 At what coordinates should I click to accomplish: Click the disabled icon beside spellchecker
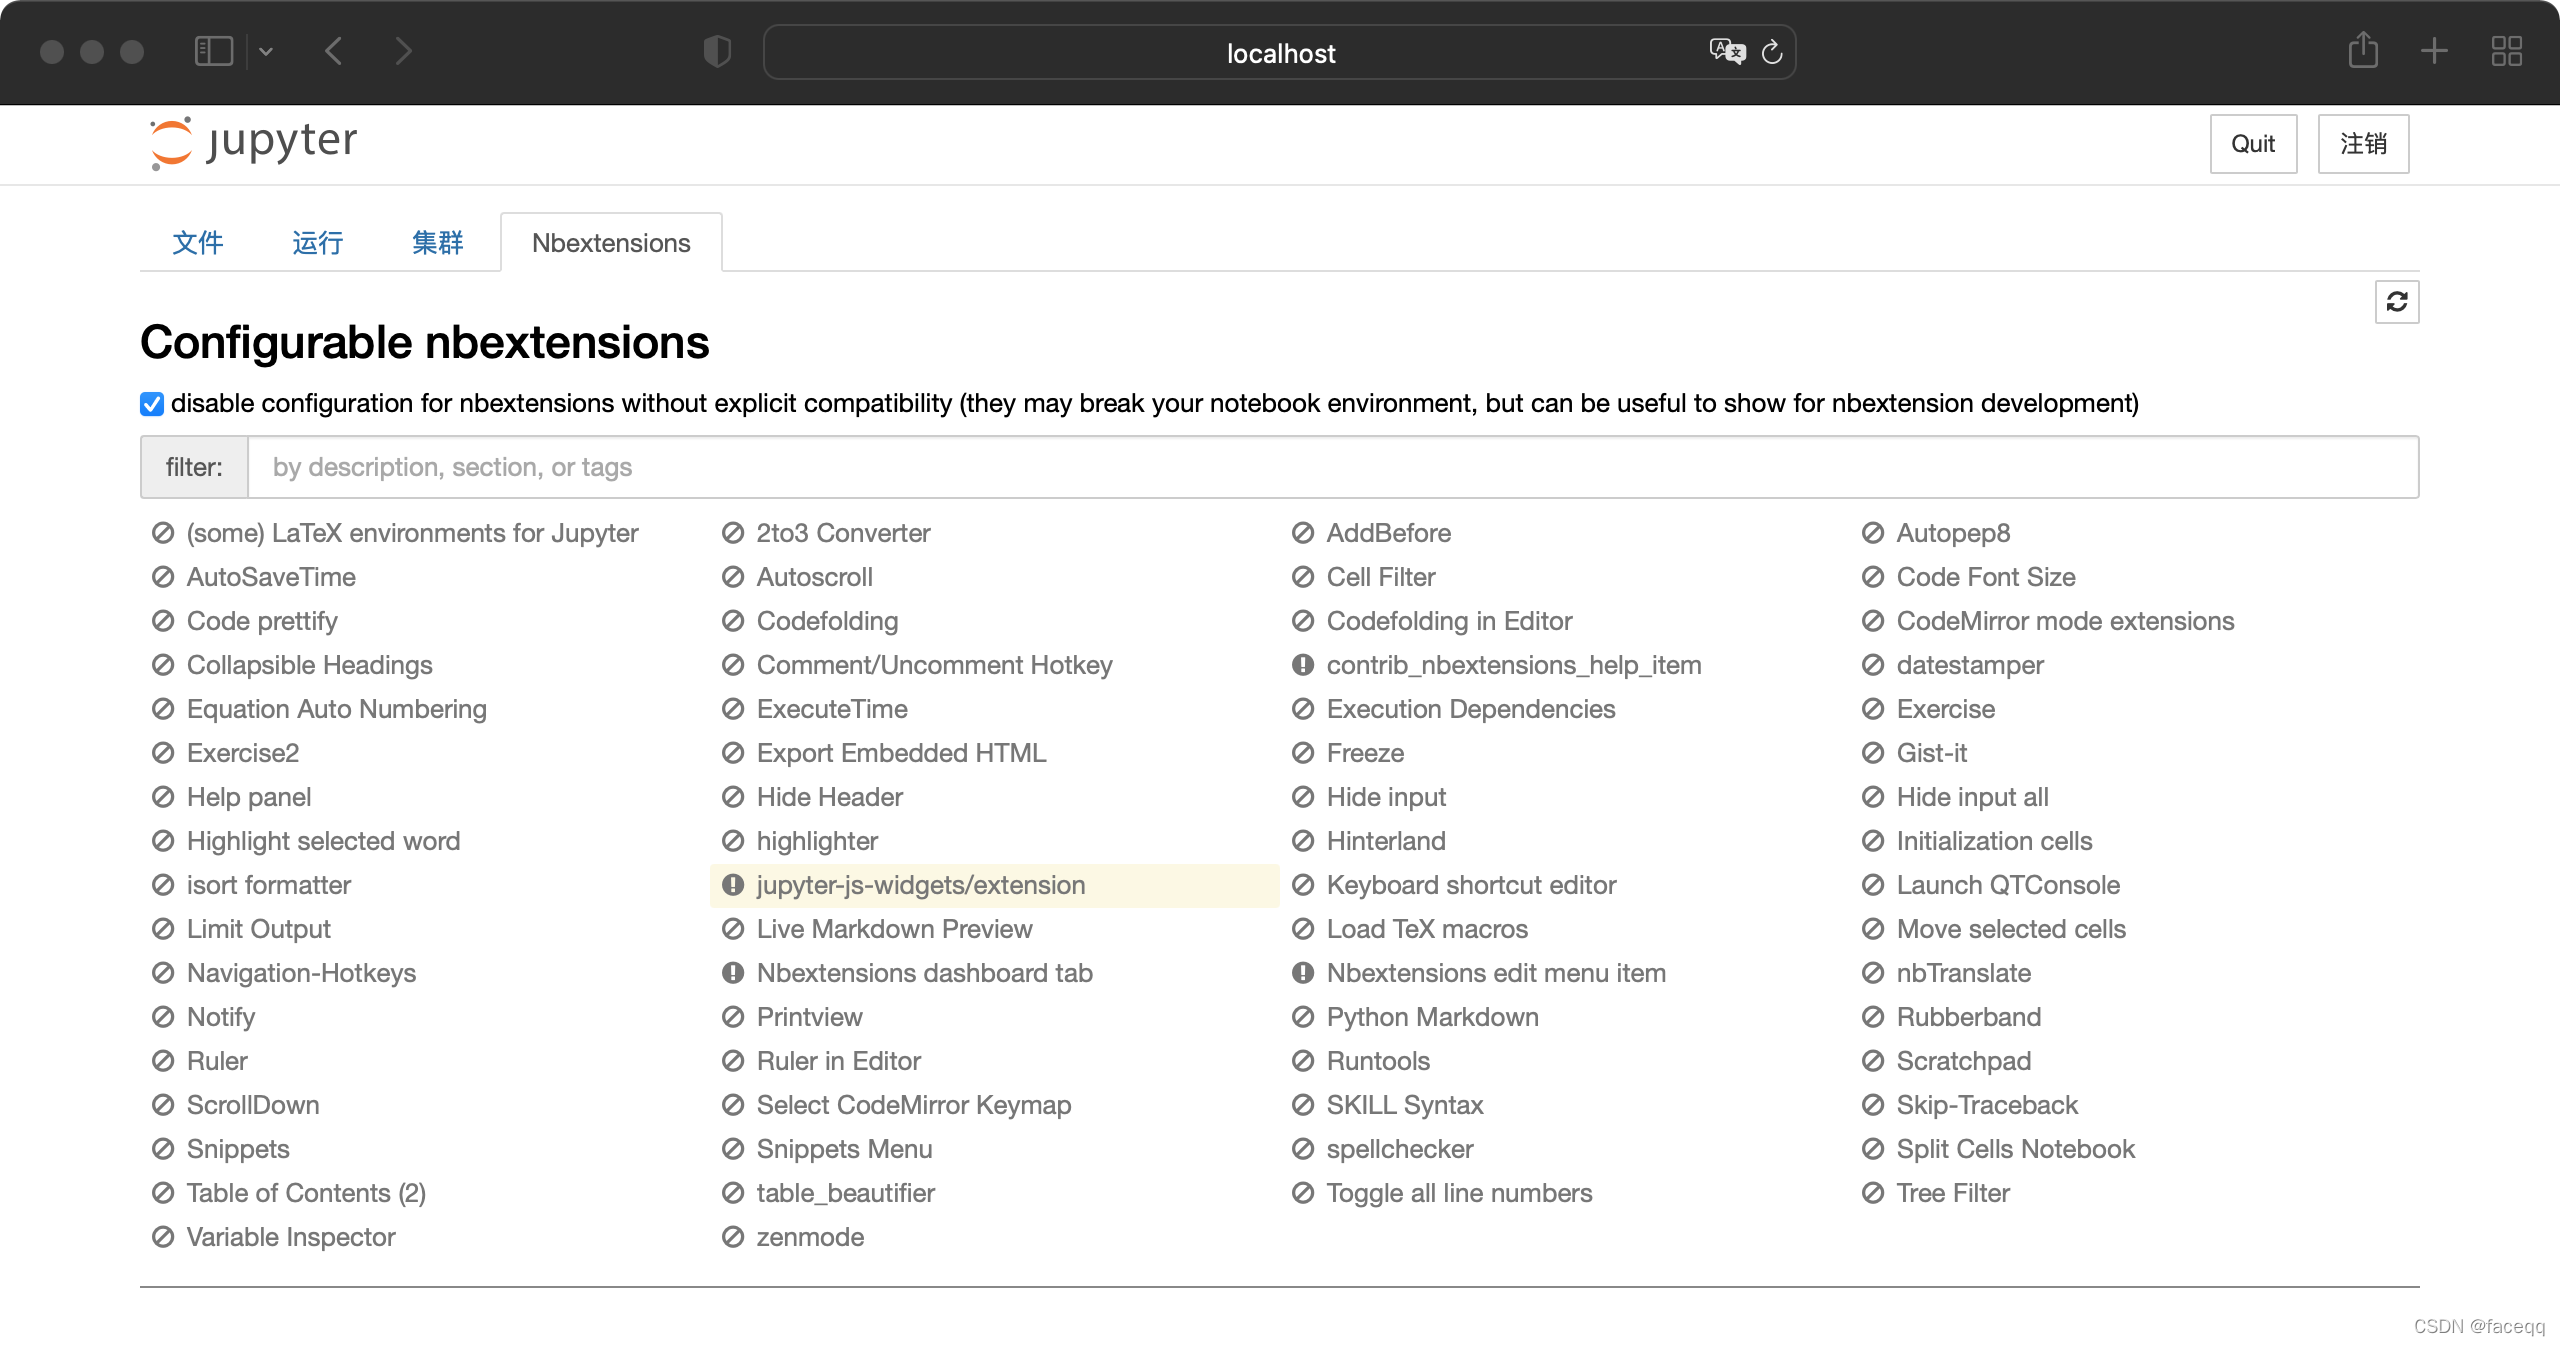1303,1149
